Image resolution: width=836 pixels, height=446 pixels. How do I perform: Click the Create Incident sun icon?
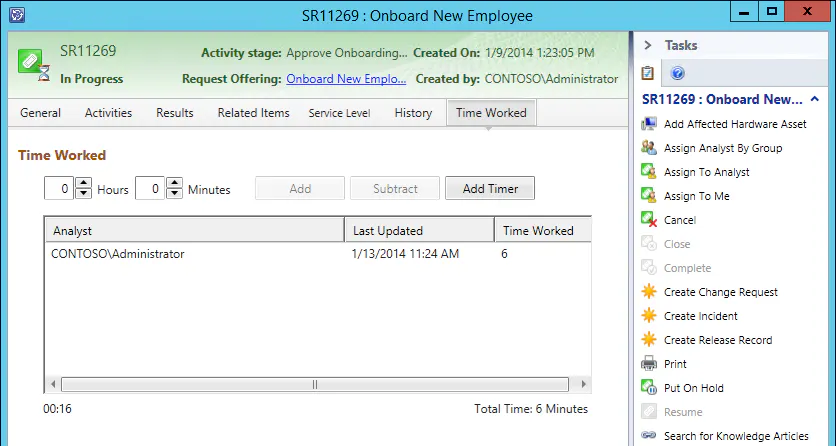click(649, 315)
